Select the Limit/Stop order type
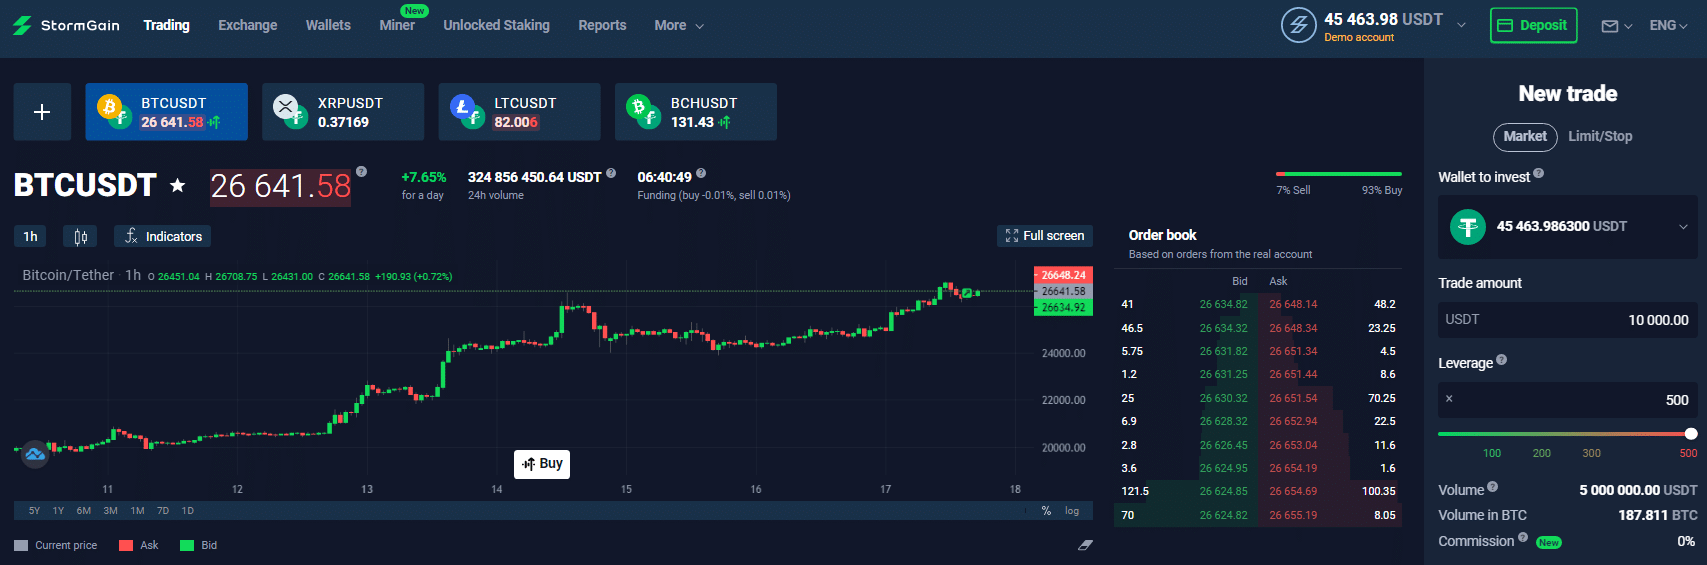The height and width of the screenshot is (565, 1707). click(1600, 136)
